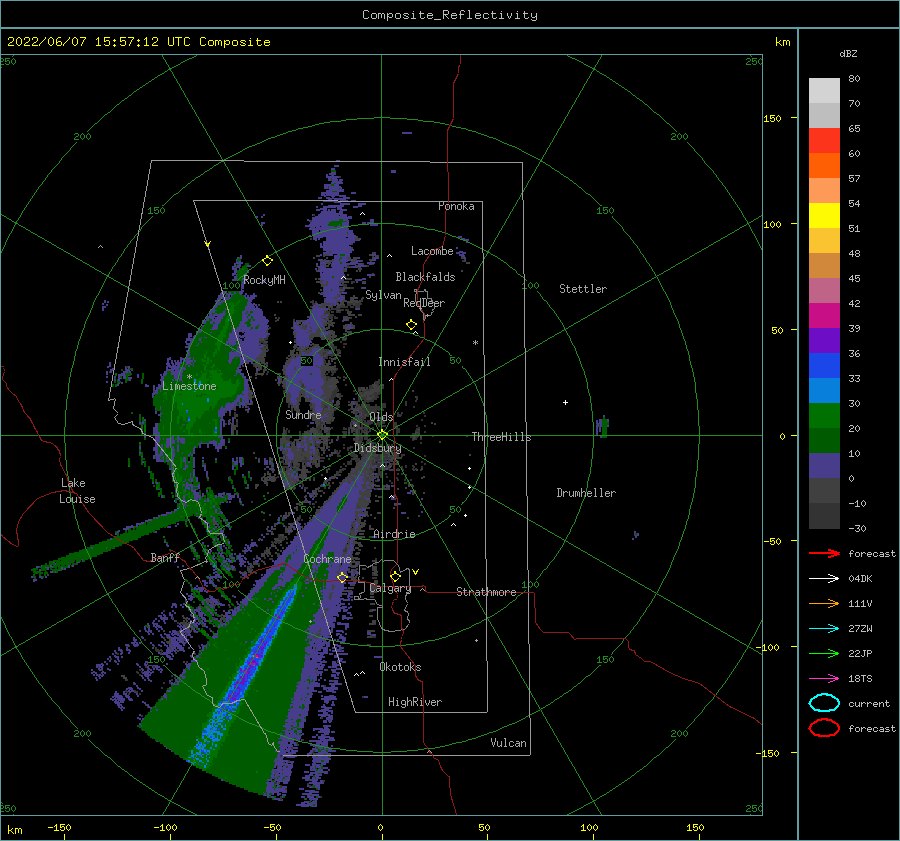This screenshot has width=900, height=841.
Task: Click the cyan current ellipse legend icon
Action: click(824, 703)
